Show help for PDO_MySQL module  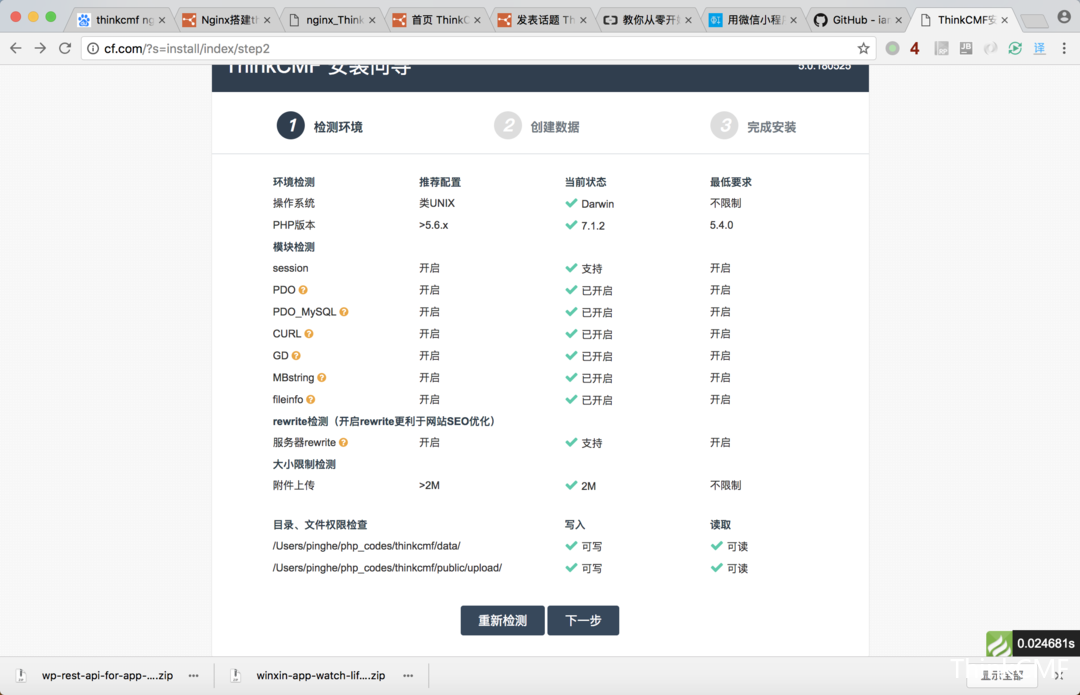[344, 312]
